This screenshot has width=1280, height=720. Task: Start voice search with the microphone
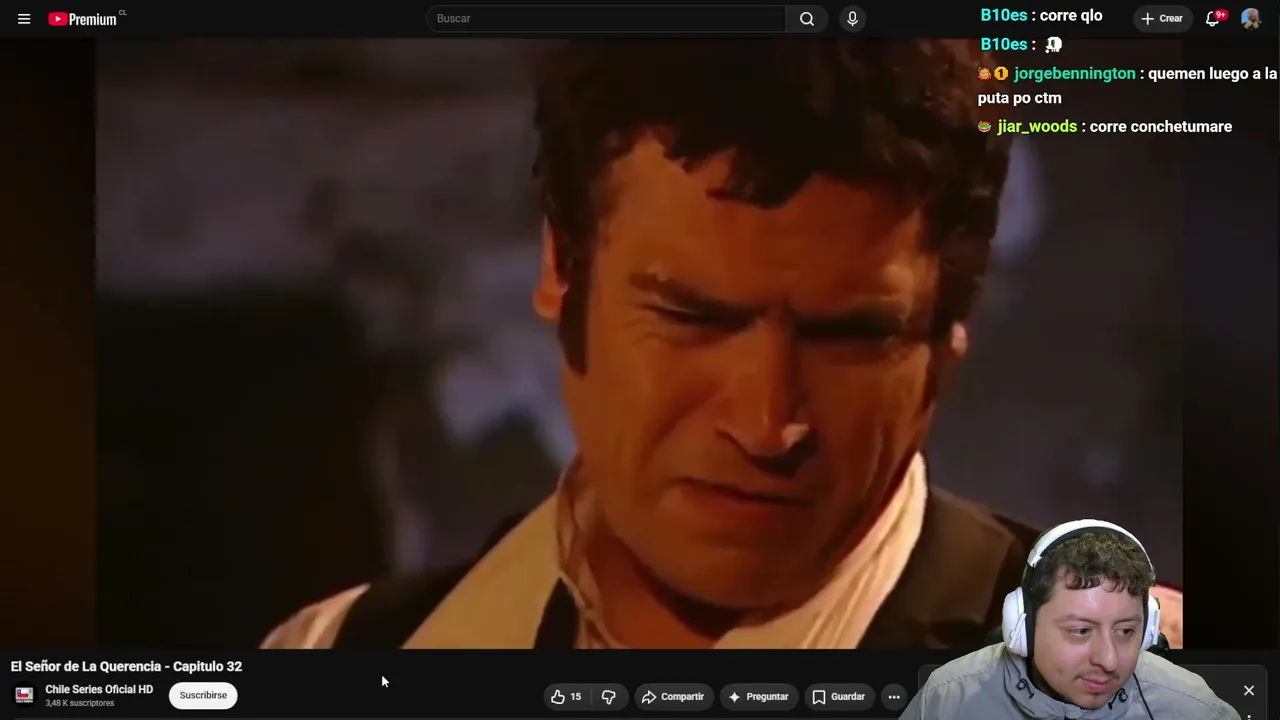(852, 19)
